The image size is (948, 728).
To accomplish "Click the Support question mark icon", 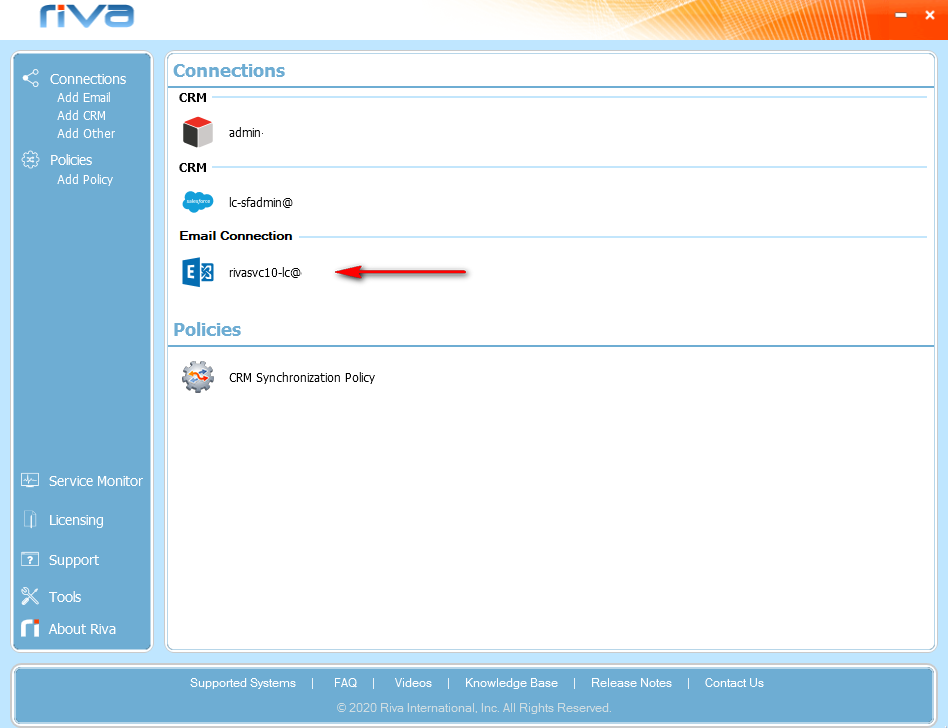I will 30,559.
